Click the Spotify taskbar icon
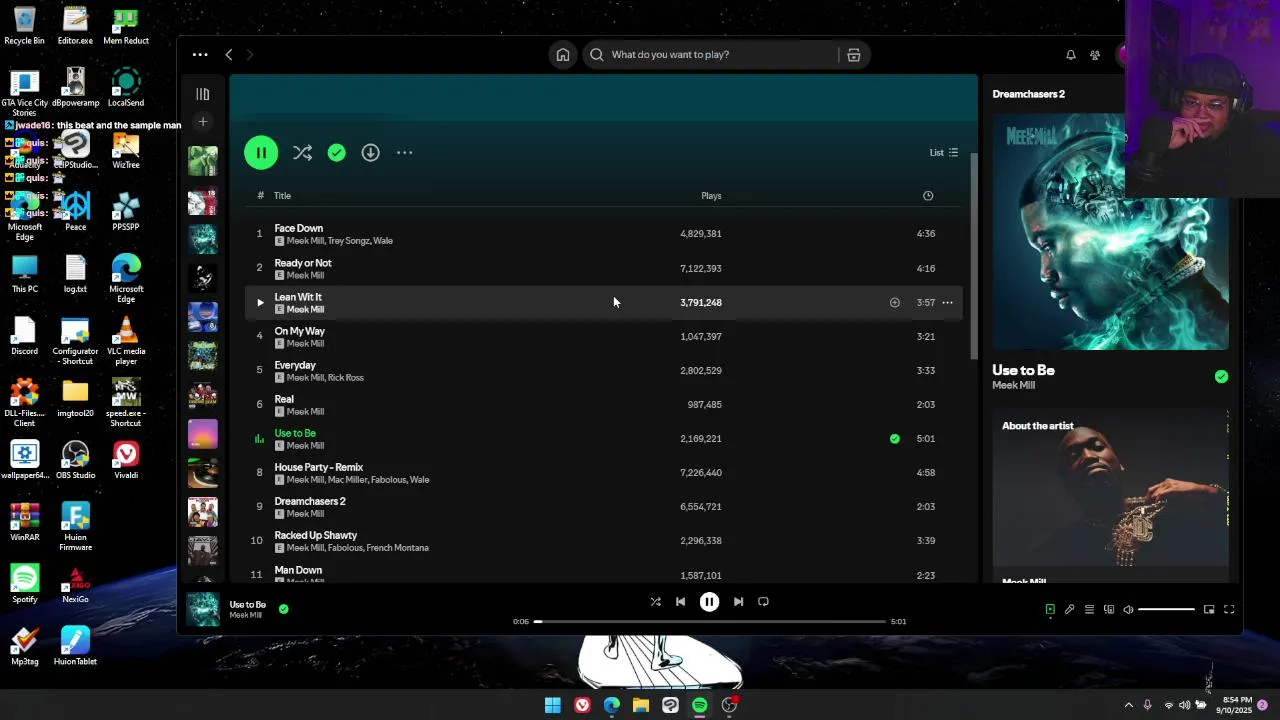 [700, 705]
